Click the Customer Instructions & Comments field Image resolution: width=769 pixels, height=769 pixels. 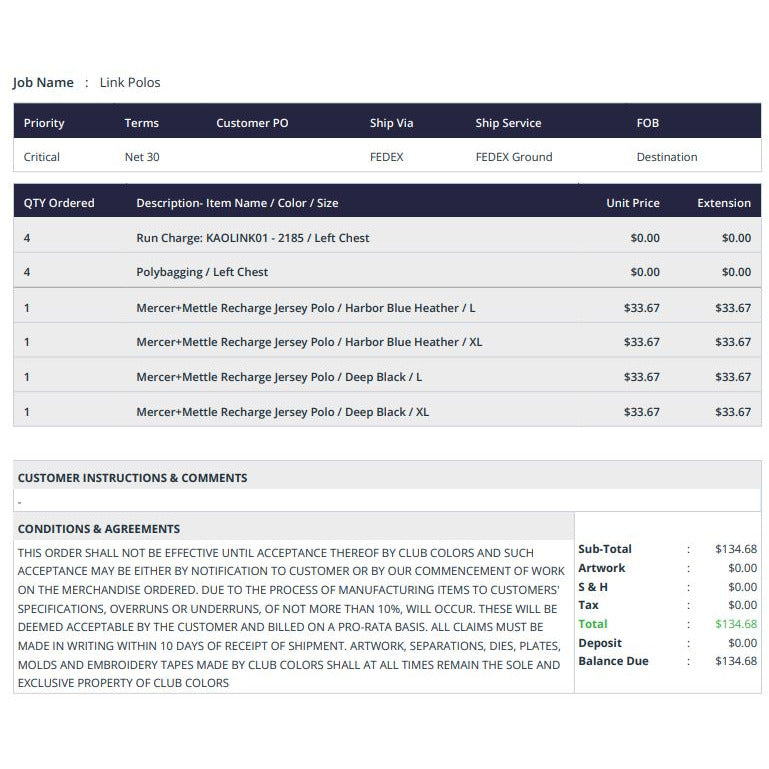[387, 501]
